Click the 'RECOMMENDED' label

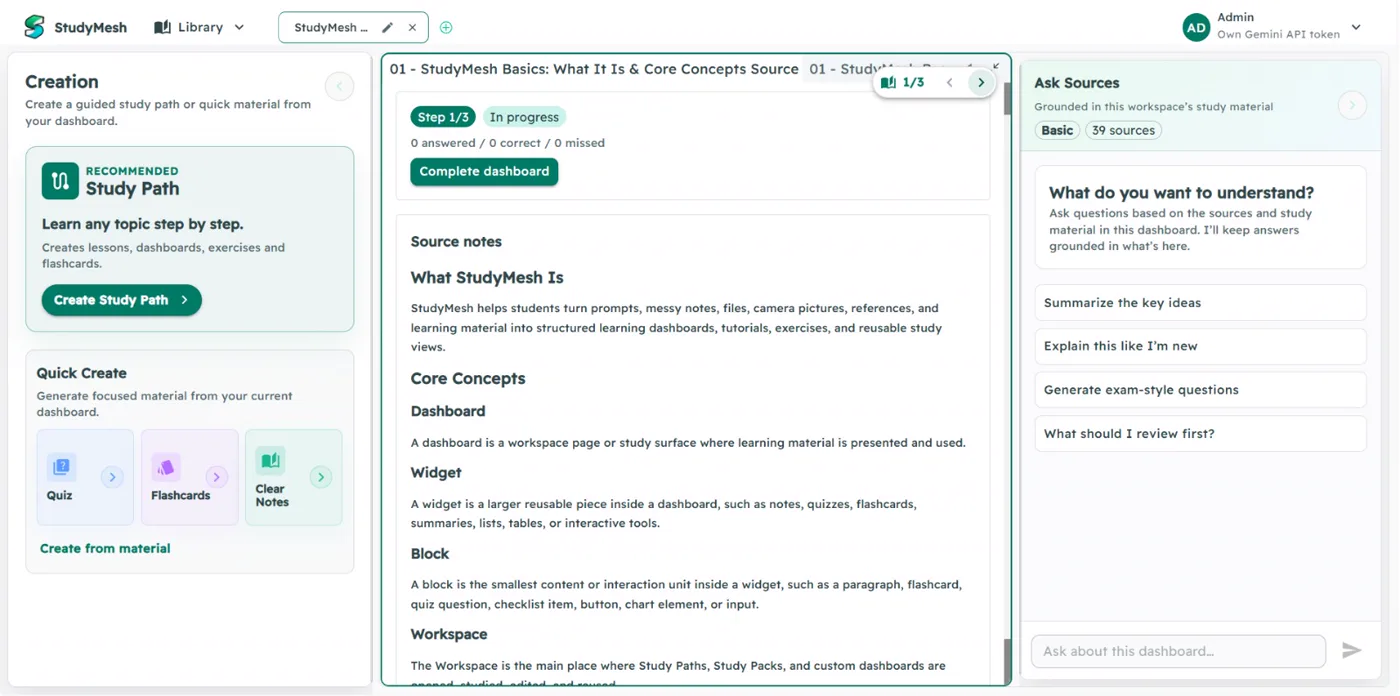[x=132, y=171]
